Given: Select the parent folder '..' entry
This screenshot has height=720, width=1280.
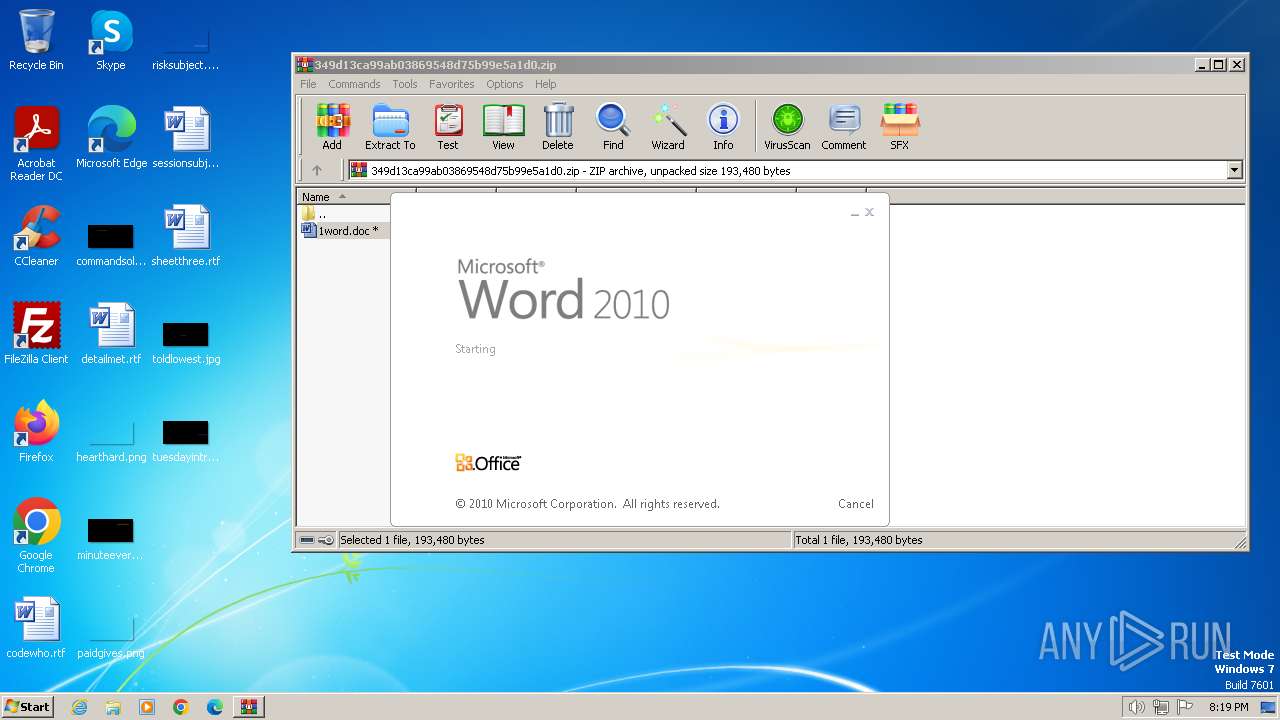Looking at the screenshot, I should (314, 214).
